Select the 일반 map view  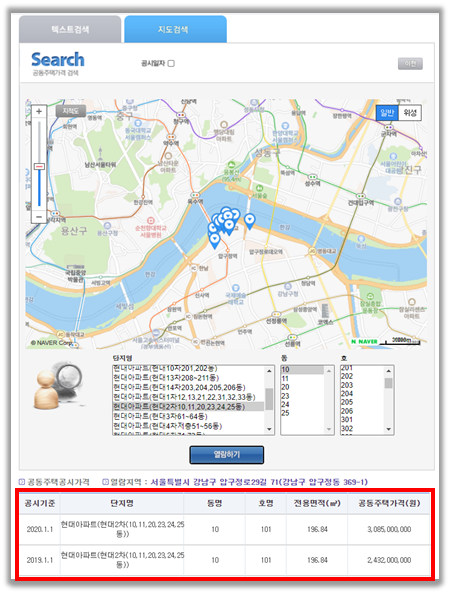(x=387, y=113)
